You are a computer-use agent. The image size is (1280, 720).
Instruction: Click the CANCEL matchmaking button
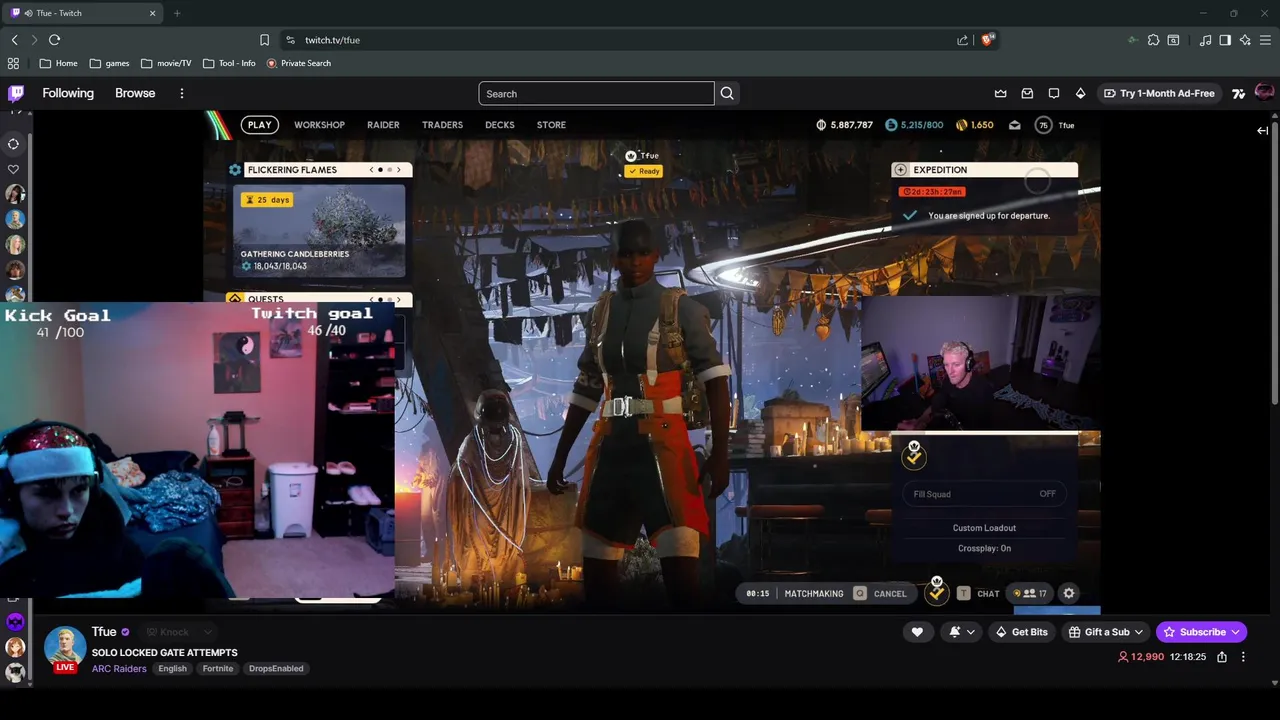click(x=881, y=593)
